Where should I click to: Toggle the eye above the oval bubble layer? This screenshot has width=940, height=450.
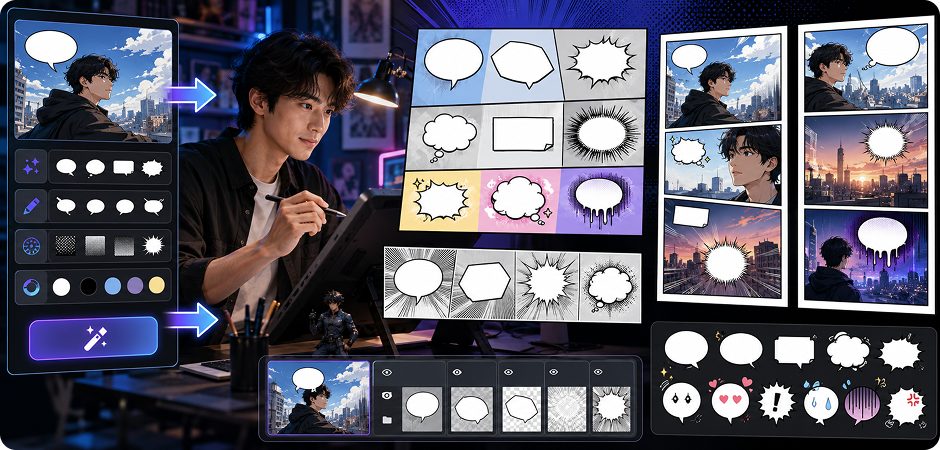(x=385, y=372)
